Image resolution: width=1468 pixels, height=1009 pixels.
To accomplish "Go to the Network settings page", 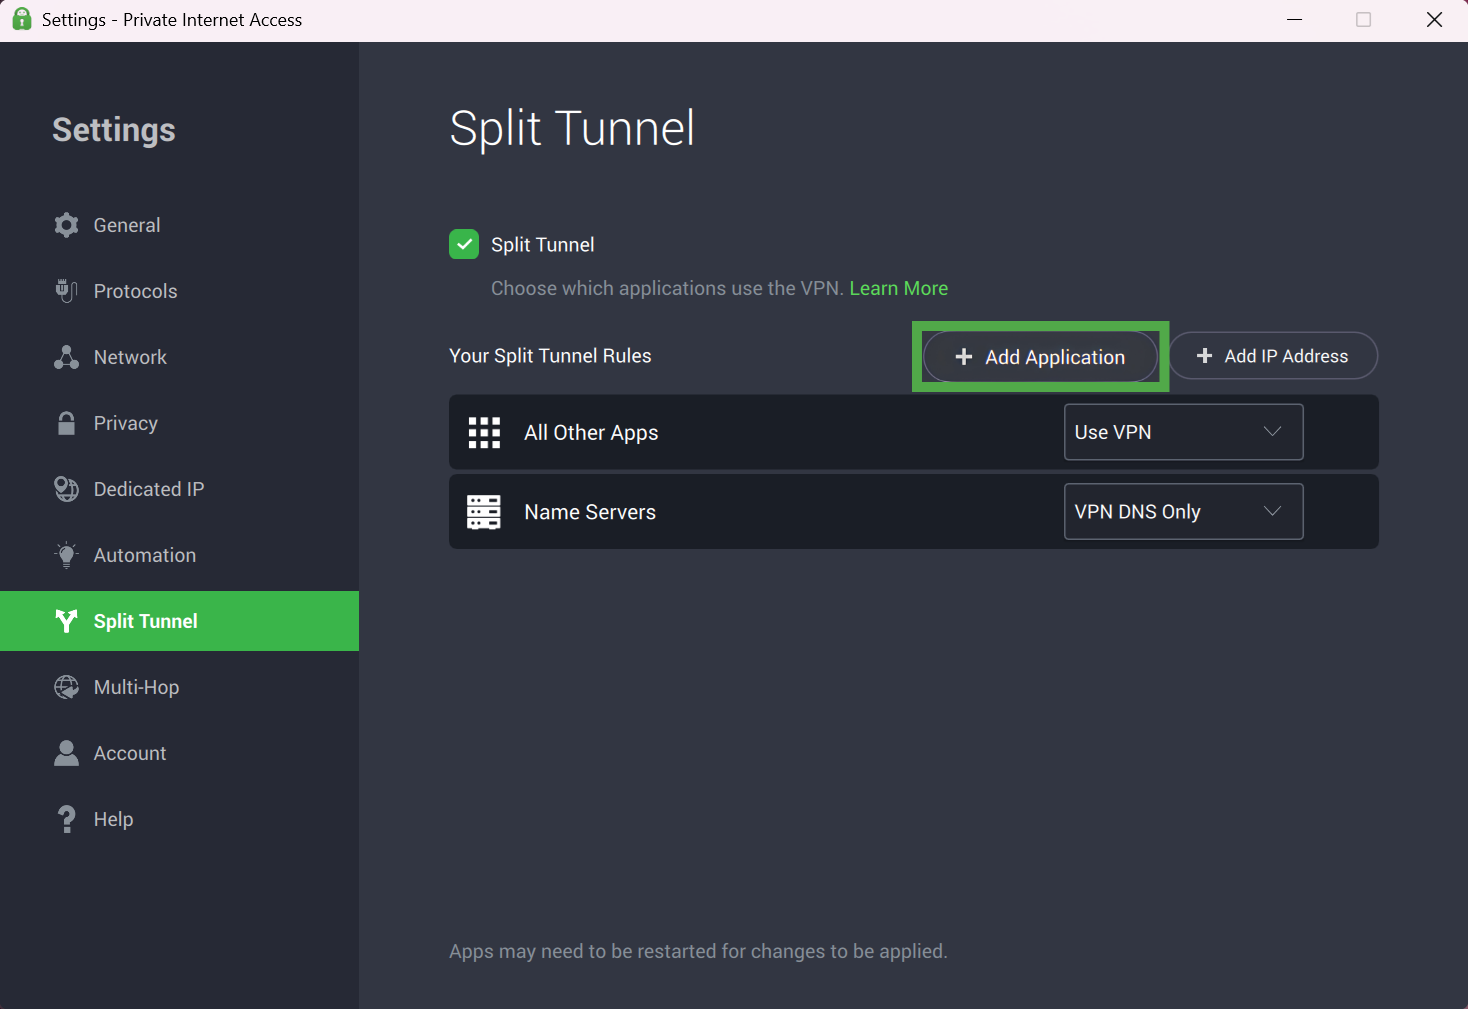I will point(179,357).
